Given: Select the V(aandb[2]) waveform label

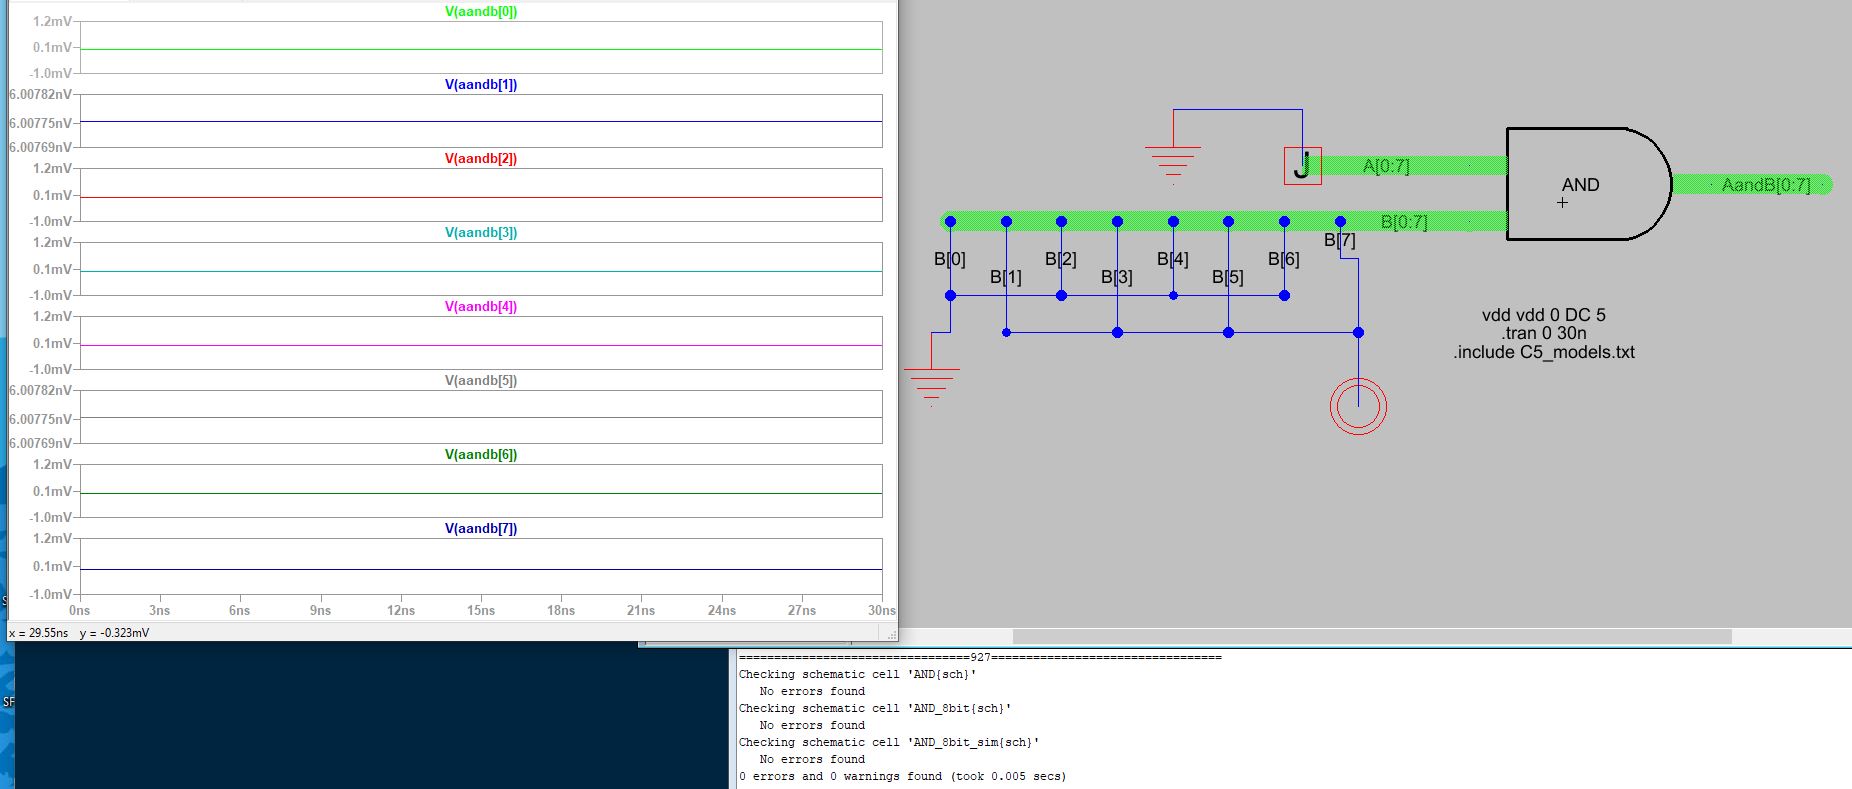Looking at the screenshot, I should pos(481,159).
